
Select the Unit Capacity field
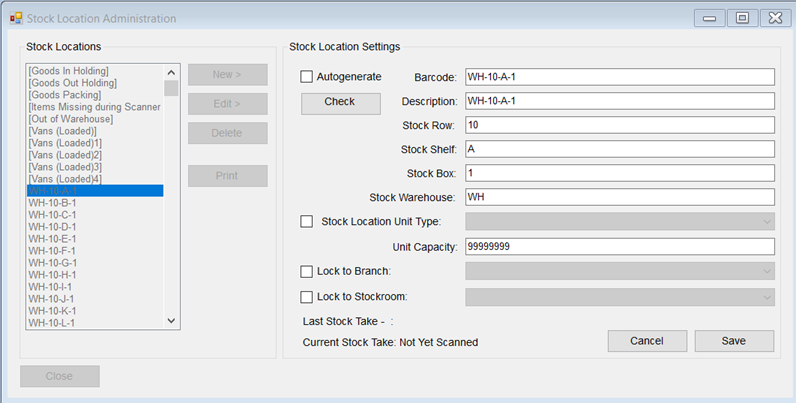coord(620,246)
